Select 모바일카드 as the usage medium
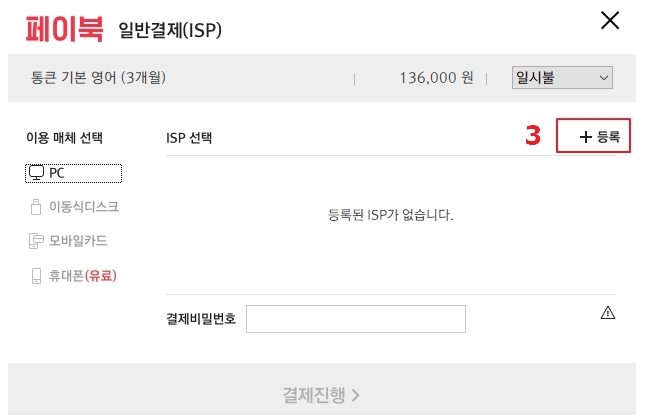 [x=68, y=241]
